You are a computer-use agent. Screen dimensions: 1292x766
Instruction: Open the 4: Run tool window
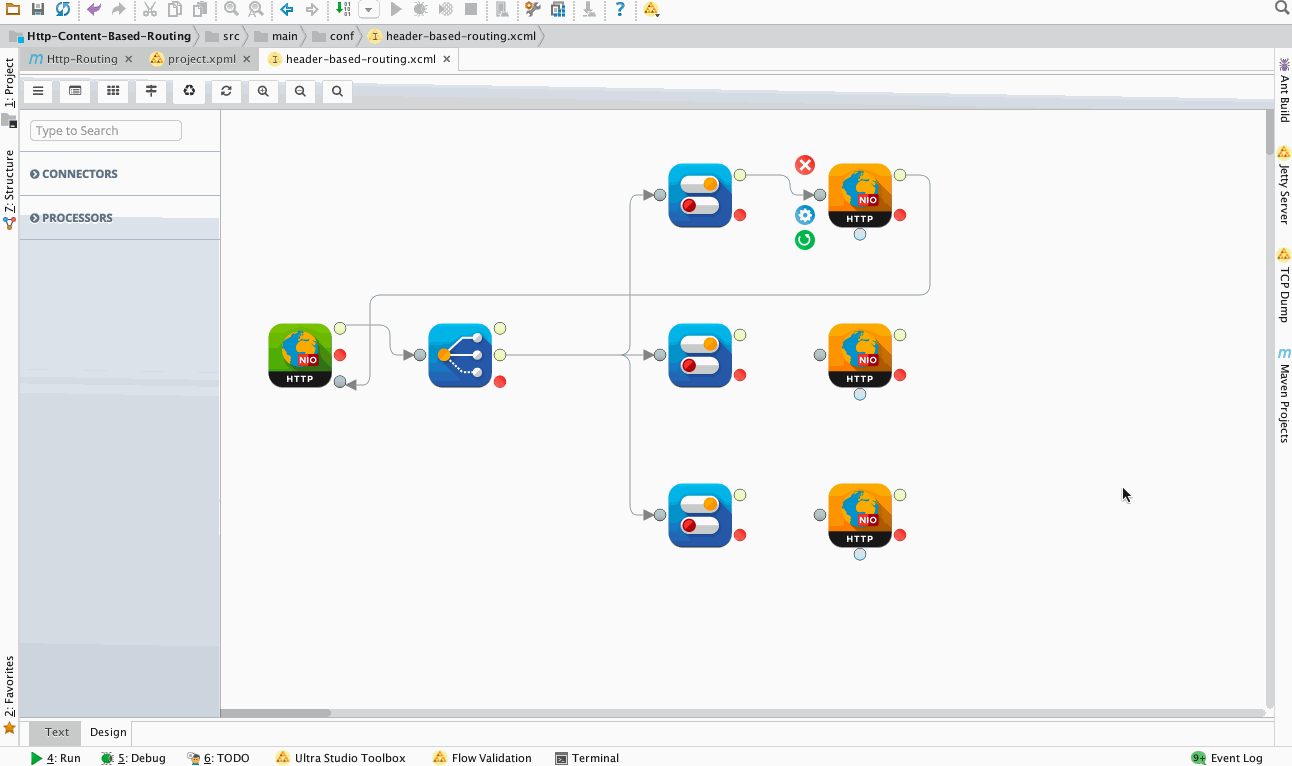(55, 758)
